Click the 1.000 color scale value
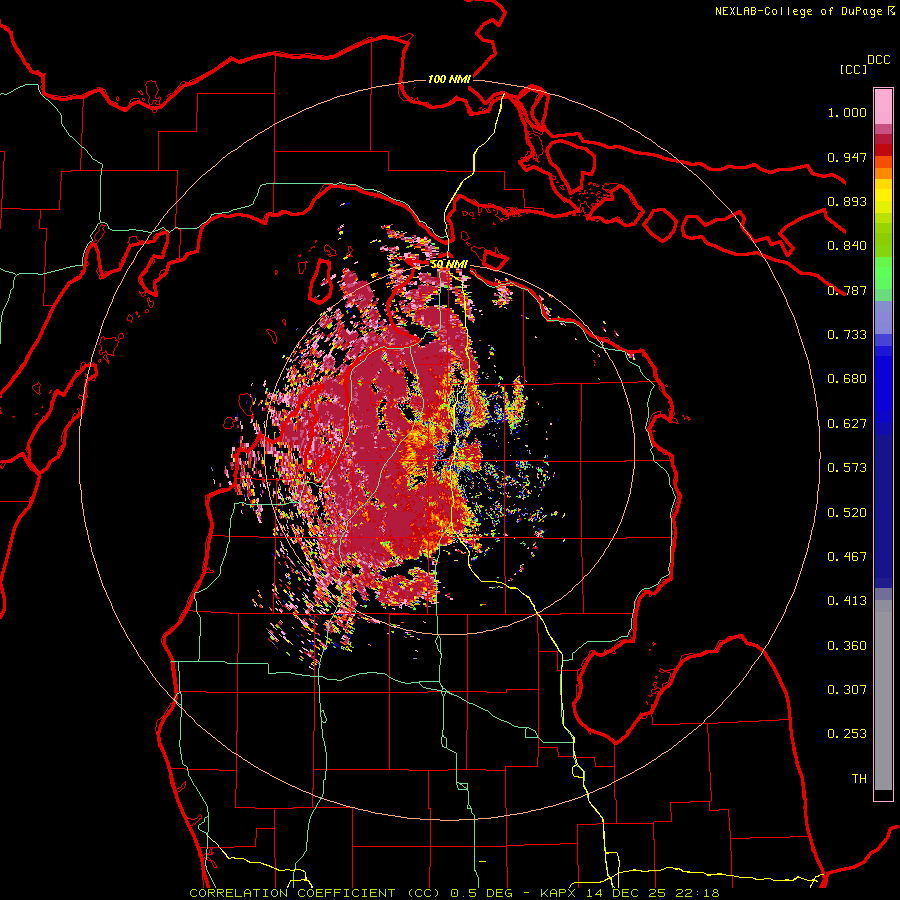900x900 pixels. (x=847, y=112)
